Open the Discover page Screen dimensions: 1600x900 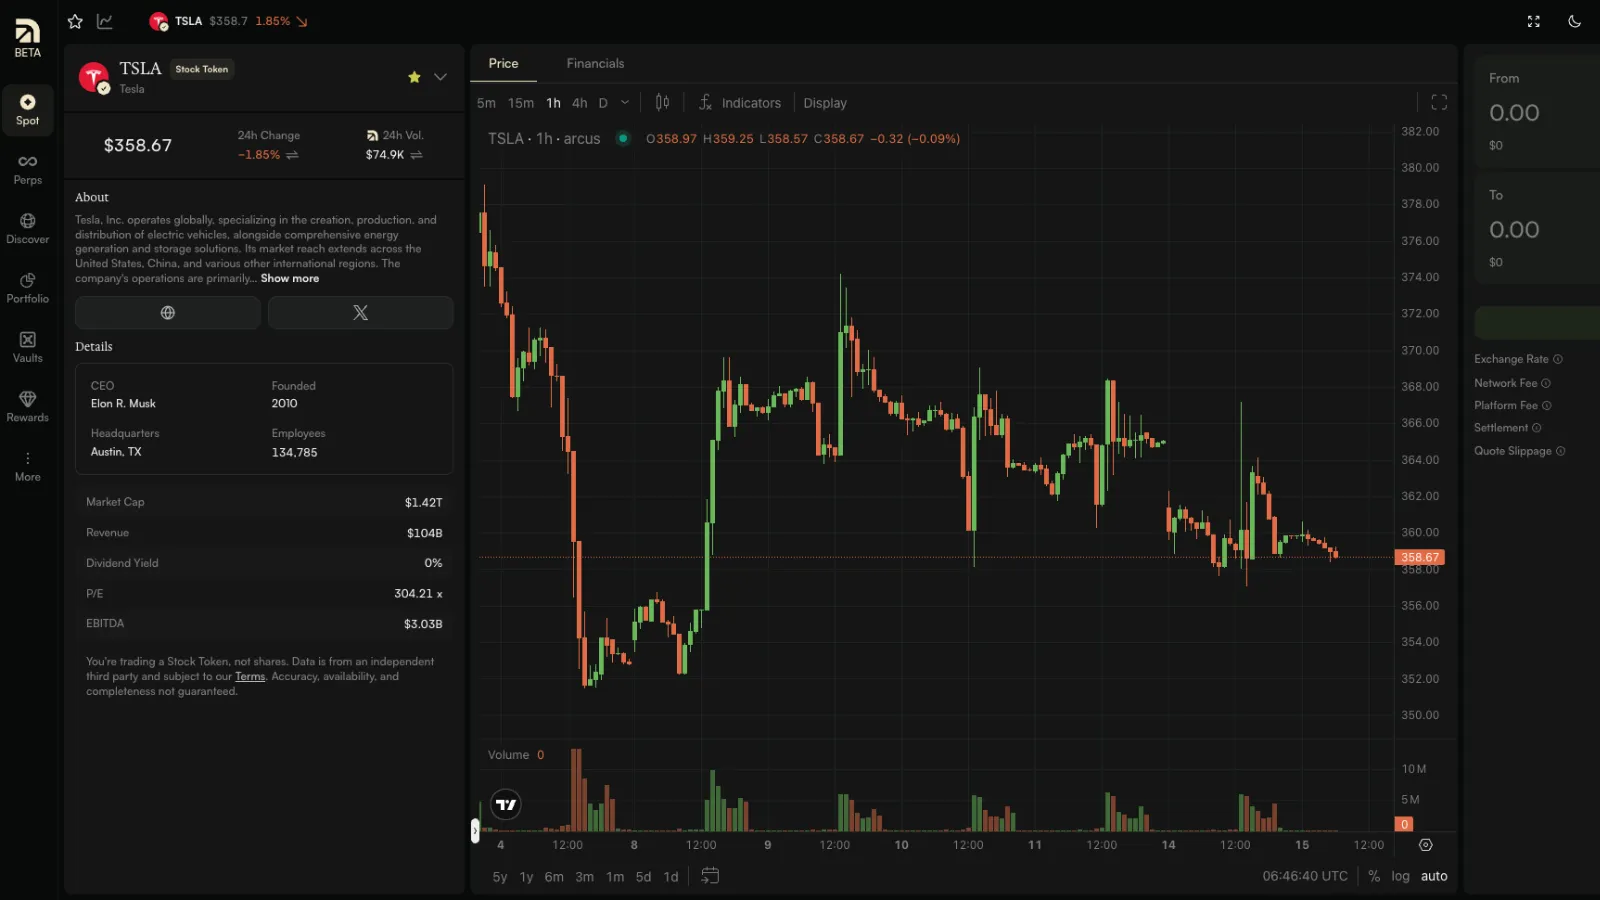(27, 229)
